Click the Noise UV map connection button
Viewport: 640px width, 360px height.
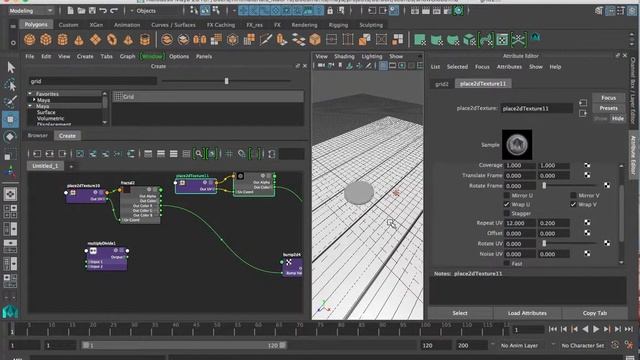click(x=587, y=253)
